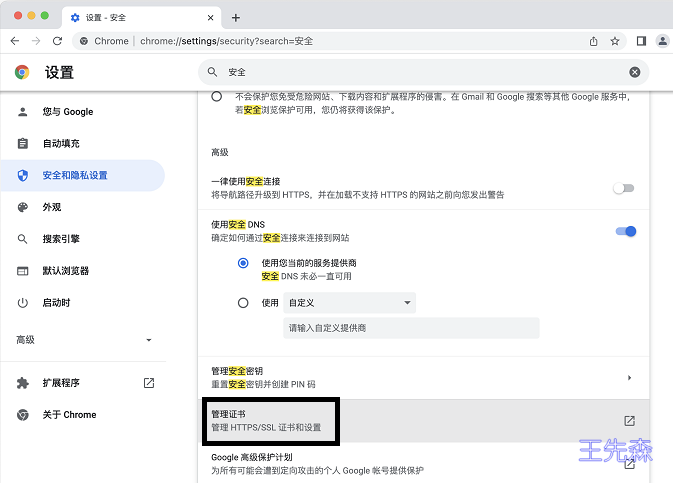The height and width of the screenshot is (483, 673).
Task: Click the power icon next to 启动时
Action: tap(22, 303)
